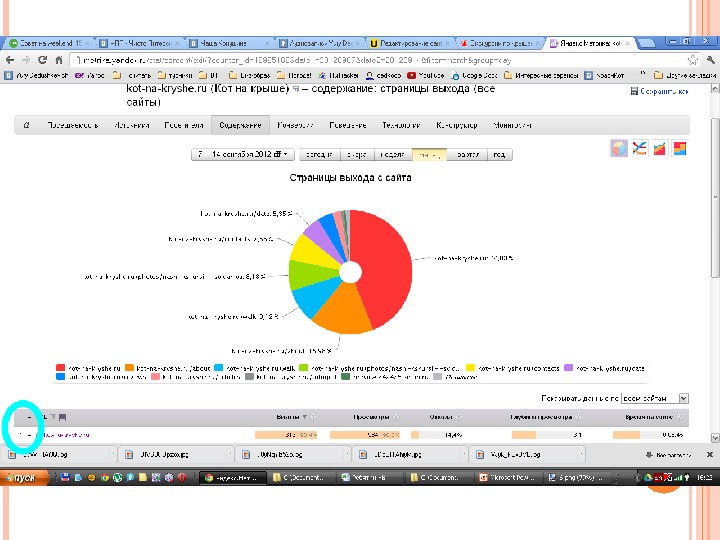Switch to the area chart view icon
Image resolution: width=720 pixels, height=540 pixels.
pyautogui.click(x=659, y=148)
